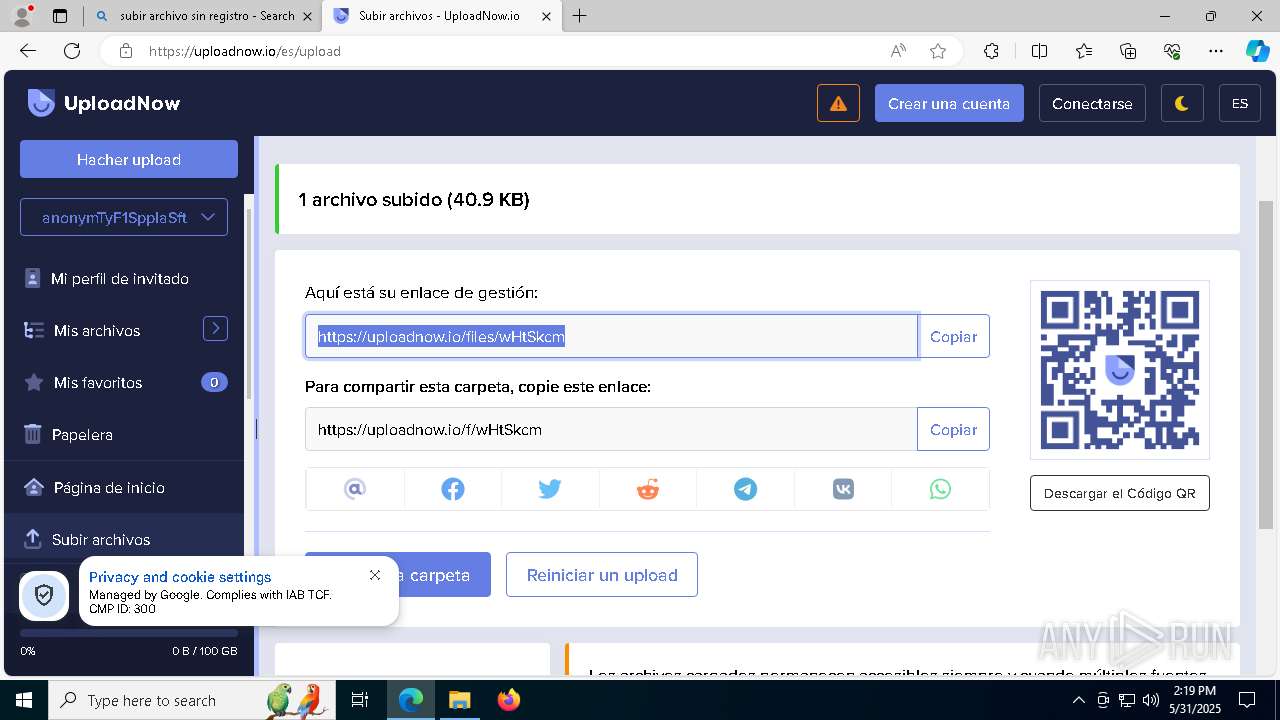Open Windows Start menu
This screenshot has width=1280, height=720.
[x=24, y=700]
